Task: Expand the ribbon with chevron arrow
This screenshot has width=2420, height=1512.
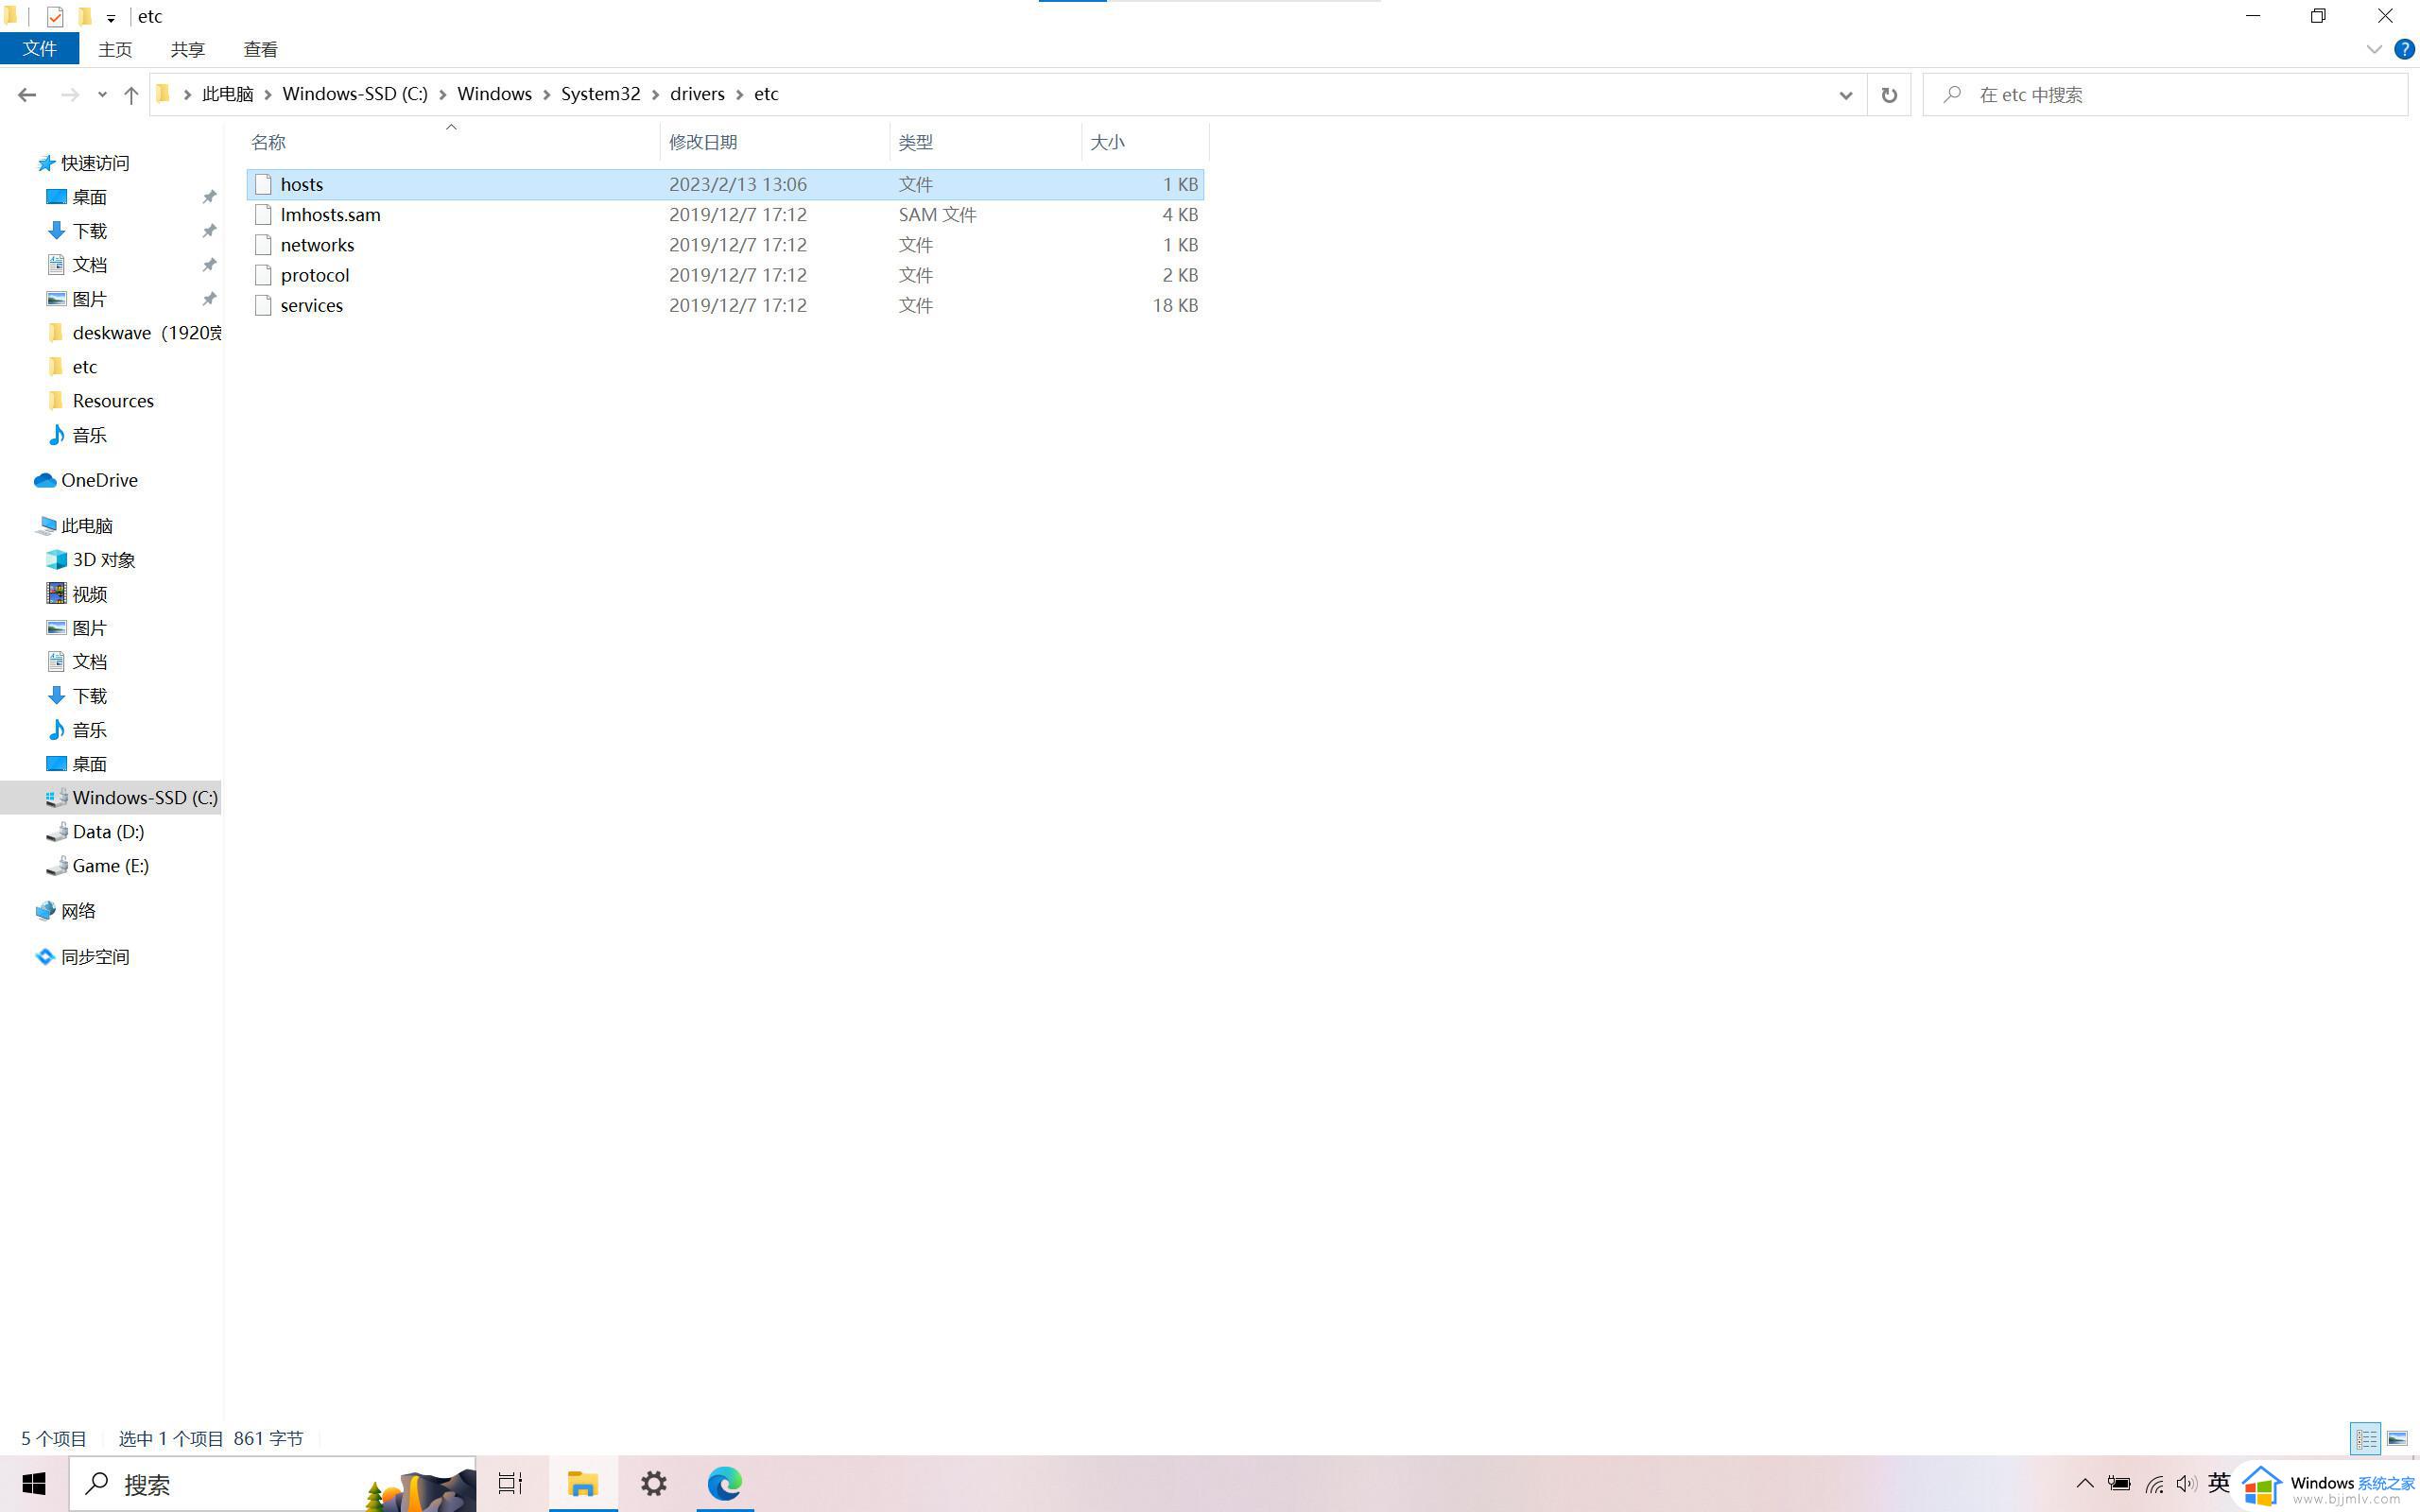Action: point(2374,49)
